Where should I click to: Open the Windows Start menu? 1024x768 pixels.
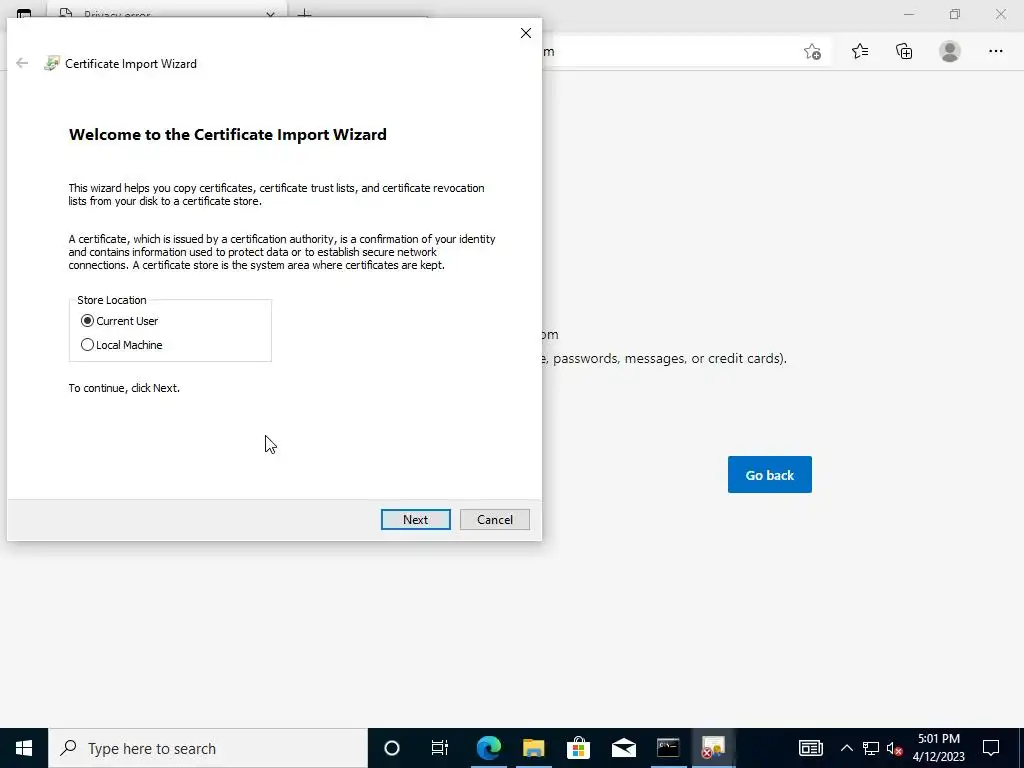click(24, 748)
